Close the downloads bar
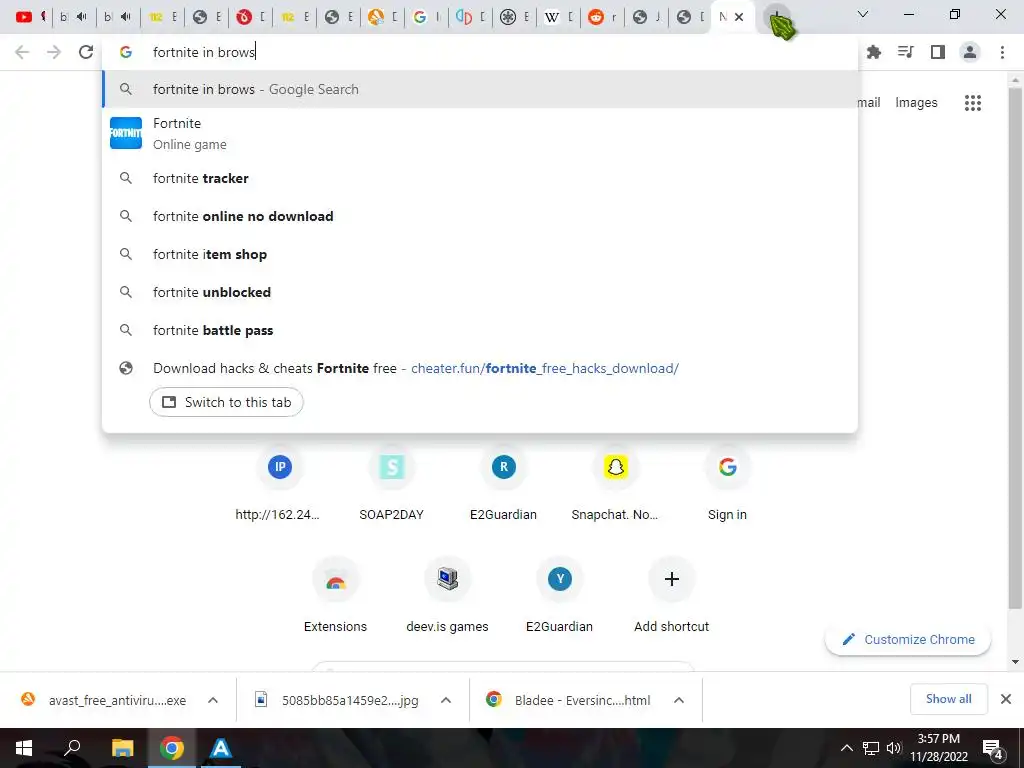This screenshot has height=768, width=1024. [x=1006, y=699]
